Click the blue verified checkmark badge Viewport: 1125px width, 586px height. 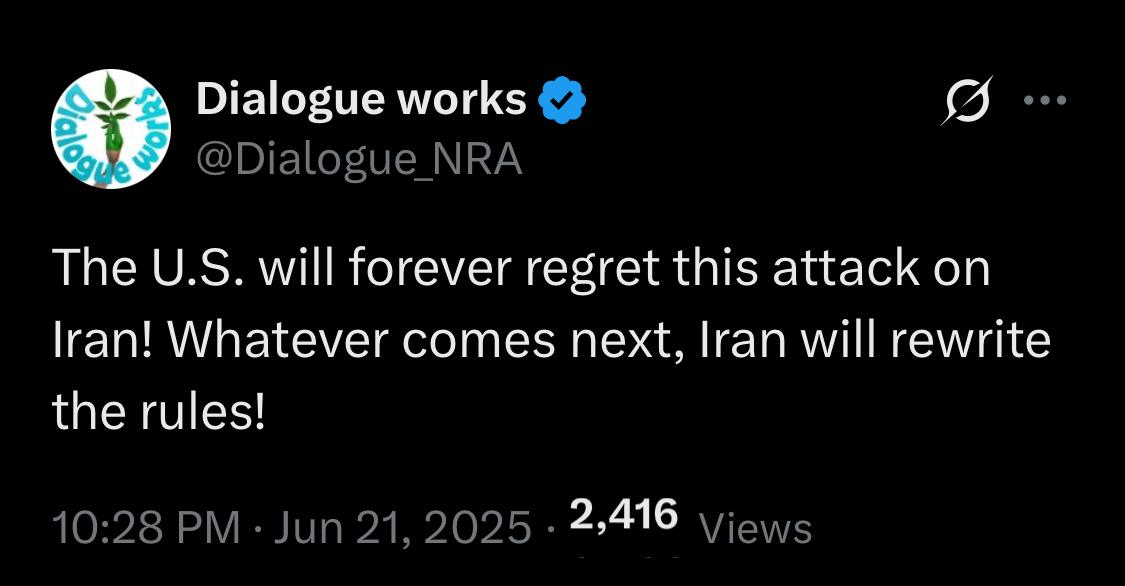tap(562, 100)
